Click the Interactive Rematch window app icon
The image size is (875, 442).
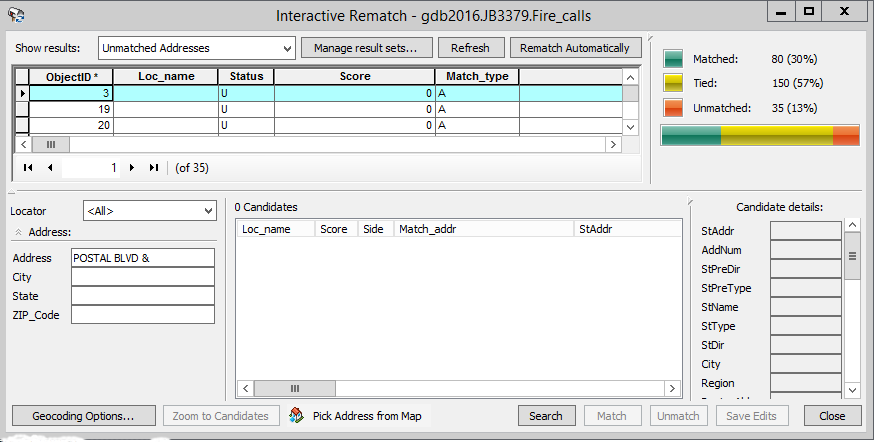16,15
